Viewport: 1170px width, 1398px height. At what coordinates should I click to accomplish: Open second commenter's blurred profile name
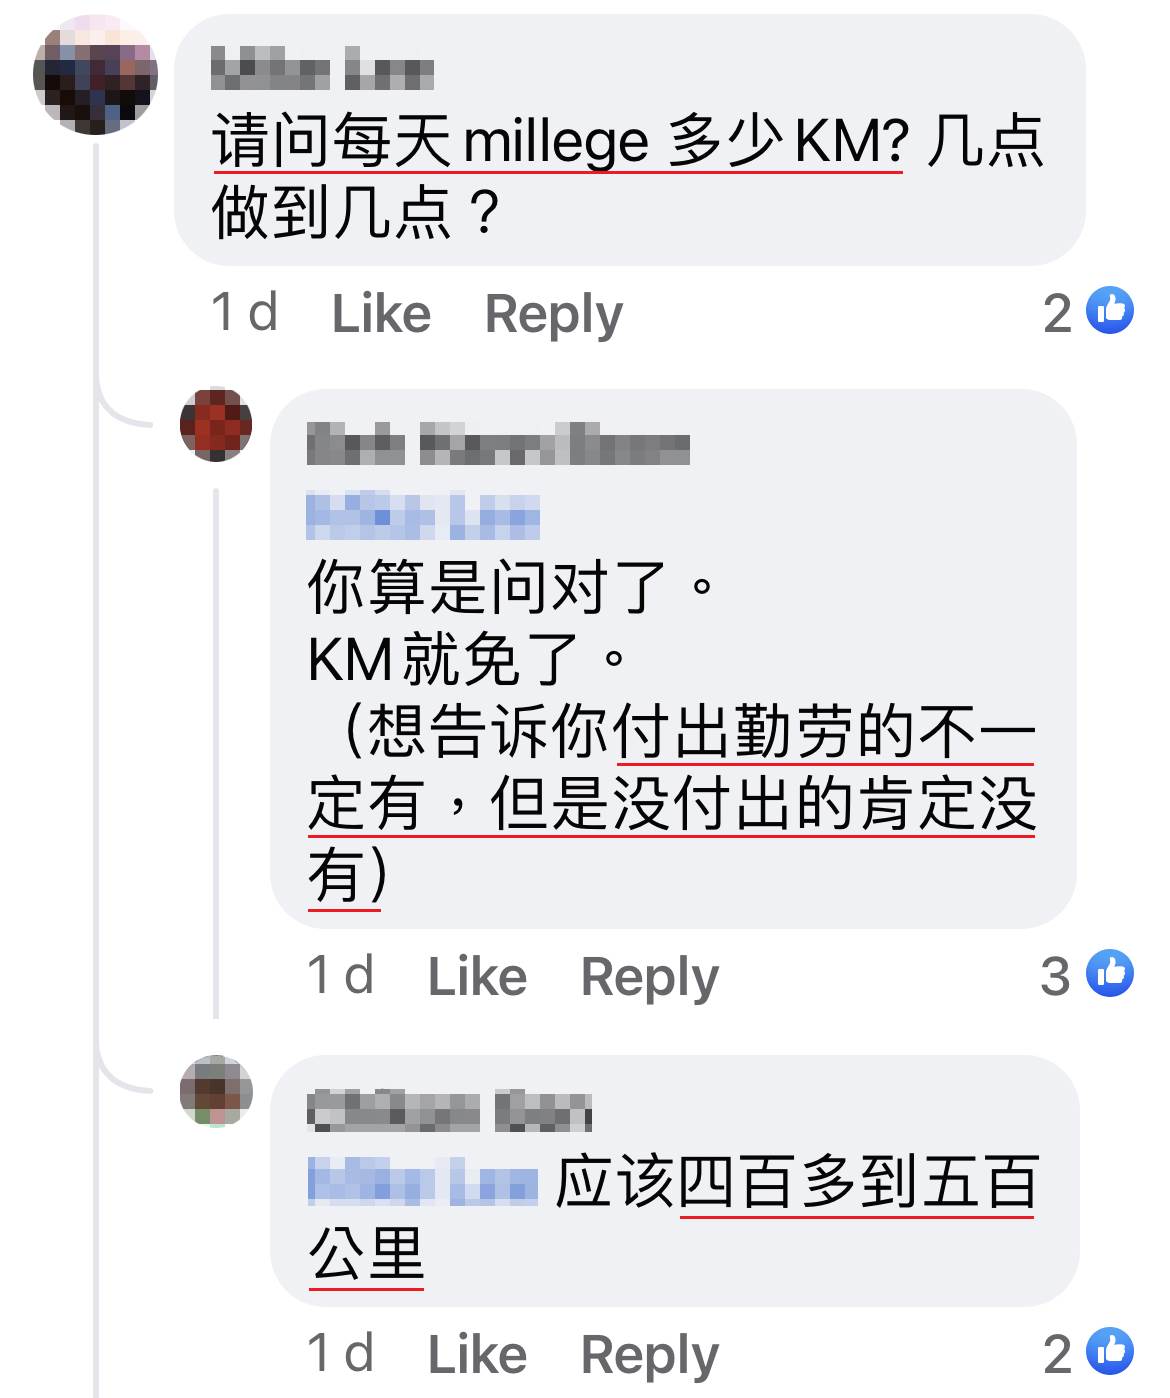[x=498, y=444]
